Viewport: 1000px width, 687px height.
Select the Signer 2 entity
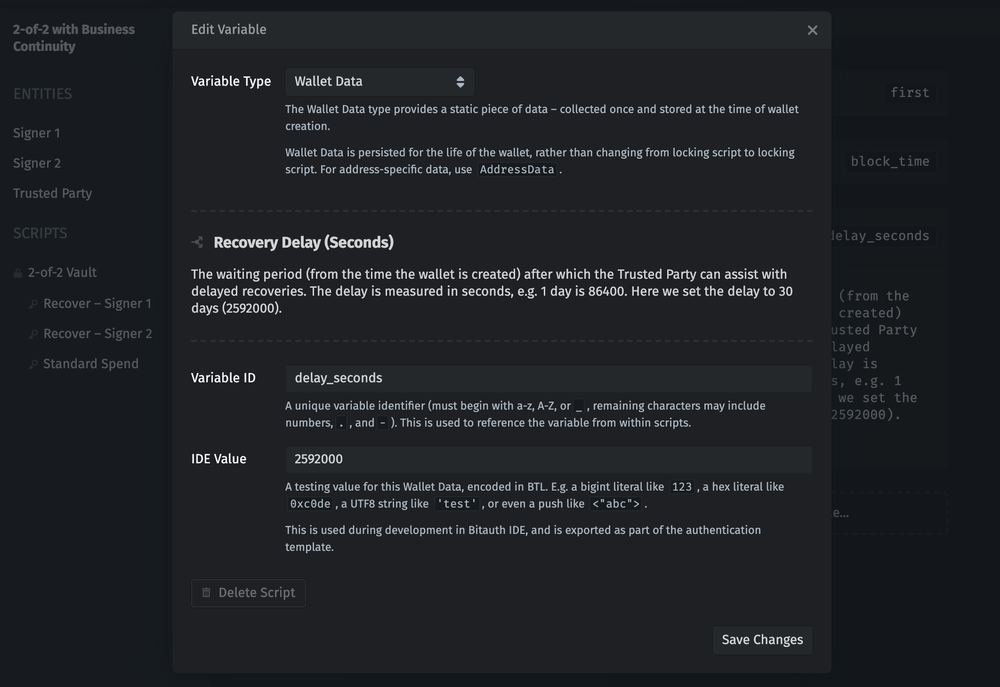pos(36,162)
